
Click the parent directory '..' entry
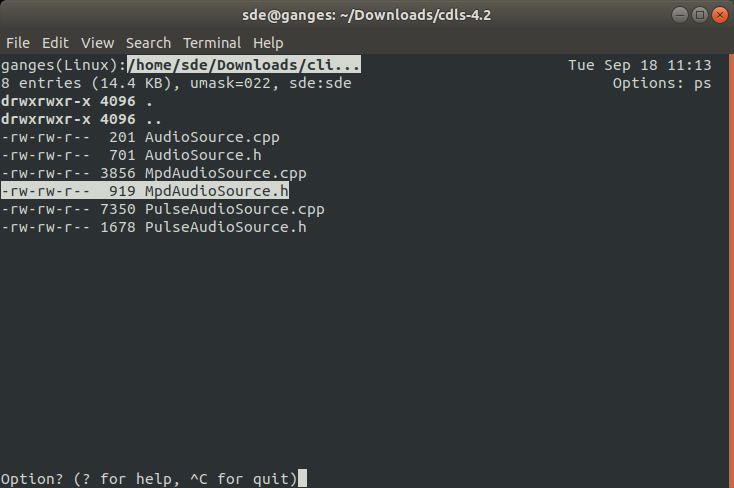81,119
